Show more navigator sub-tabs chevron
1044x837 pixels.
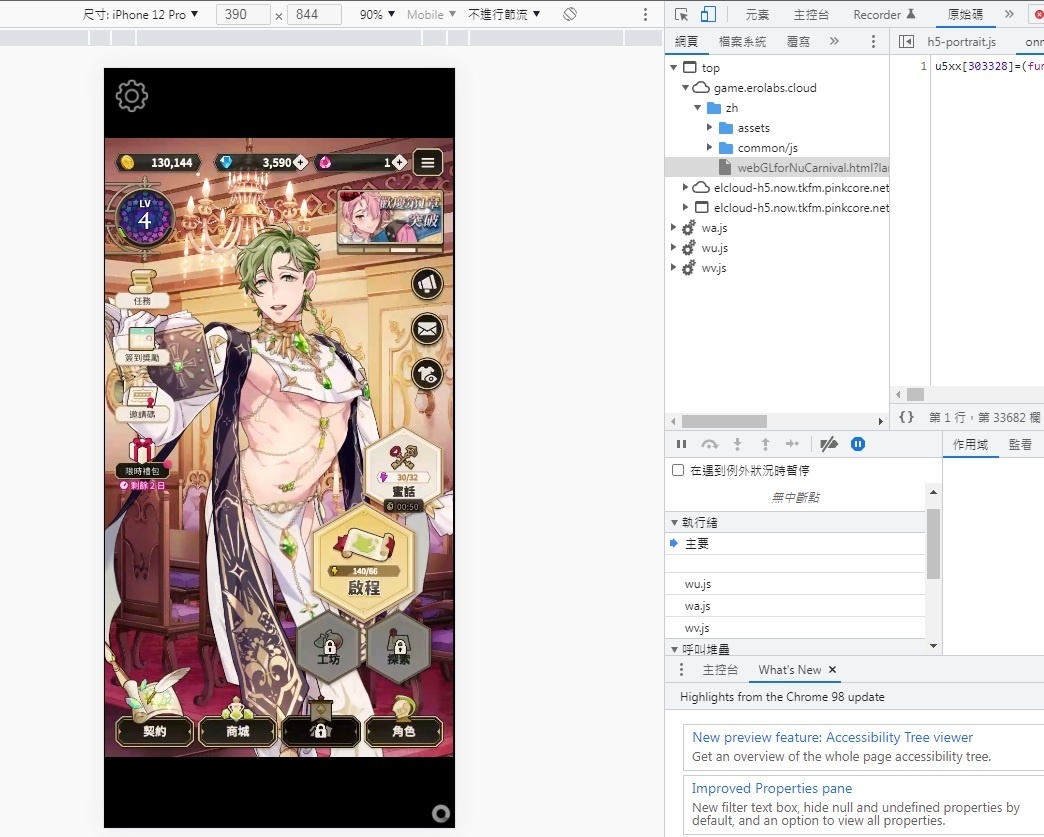click(834, 41)
